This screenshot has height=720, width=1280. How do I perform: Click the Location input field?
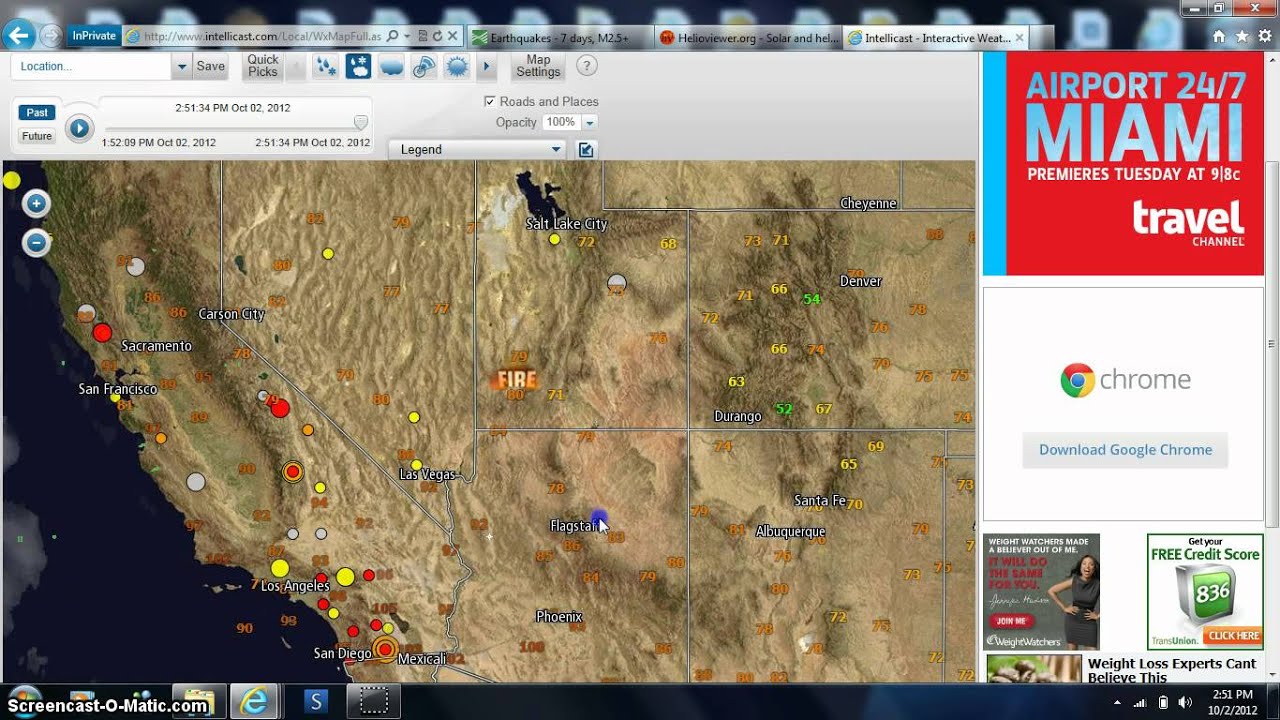pos(91,66)
